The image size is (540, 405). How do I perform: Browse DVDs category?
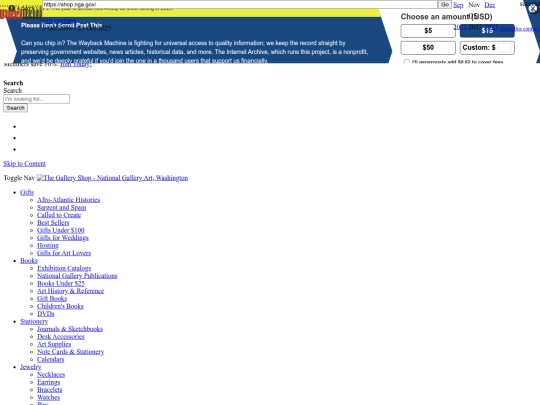(46, 313)
